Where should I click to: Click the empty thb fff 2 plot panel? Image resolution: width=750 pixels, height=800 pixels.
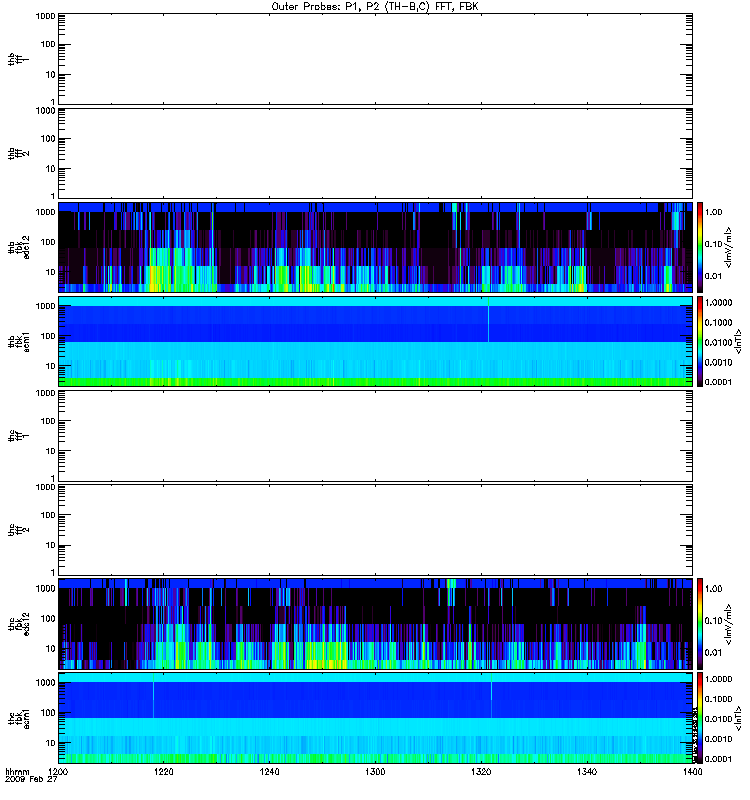(x=376, y=153)
